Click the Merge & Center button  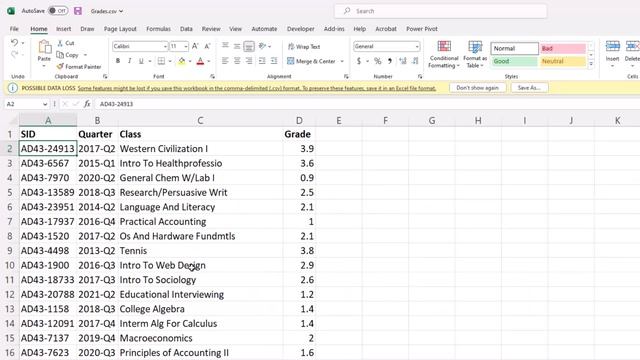click(311, 61)
